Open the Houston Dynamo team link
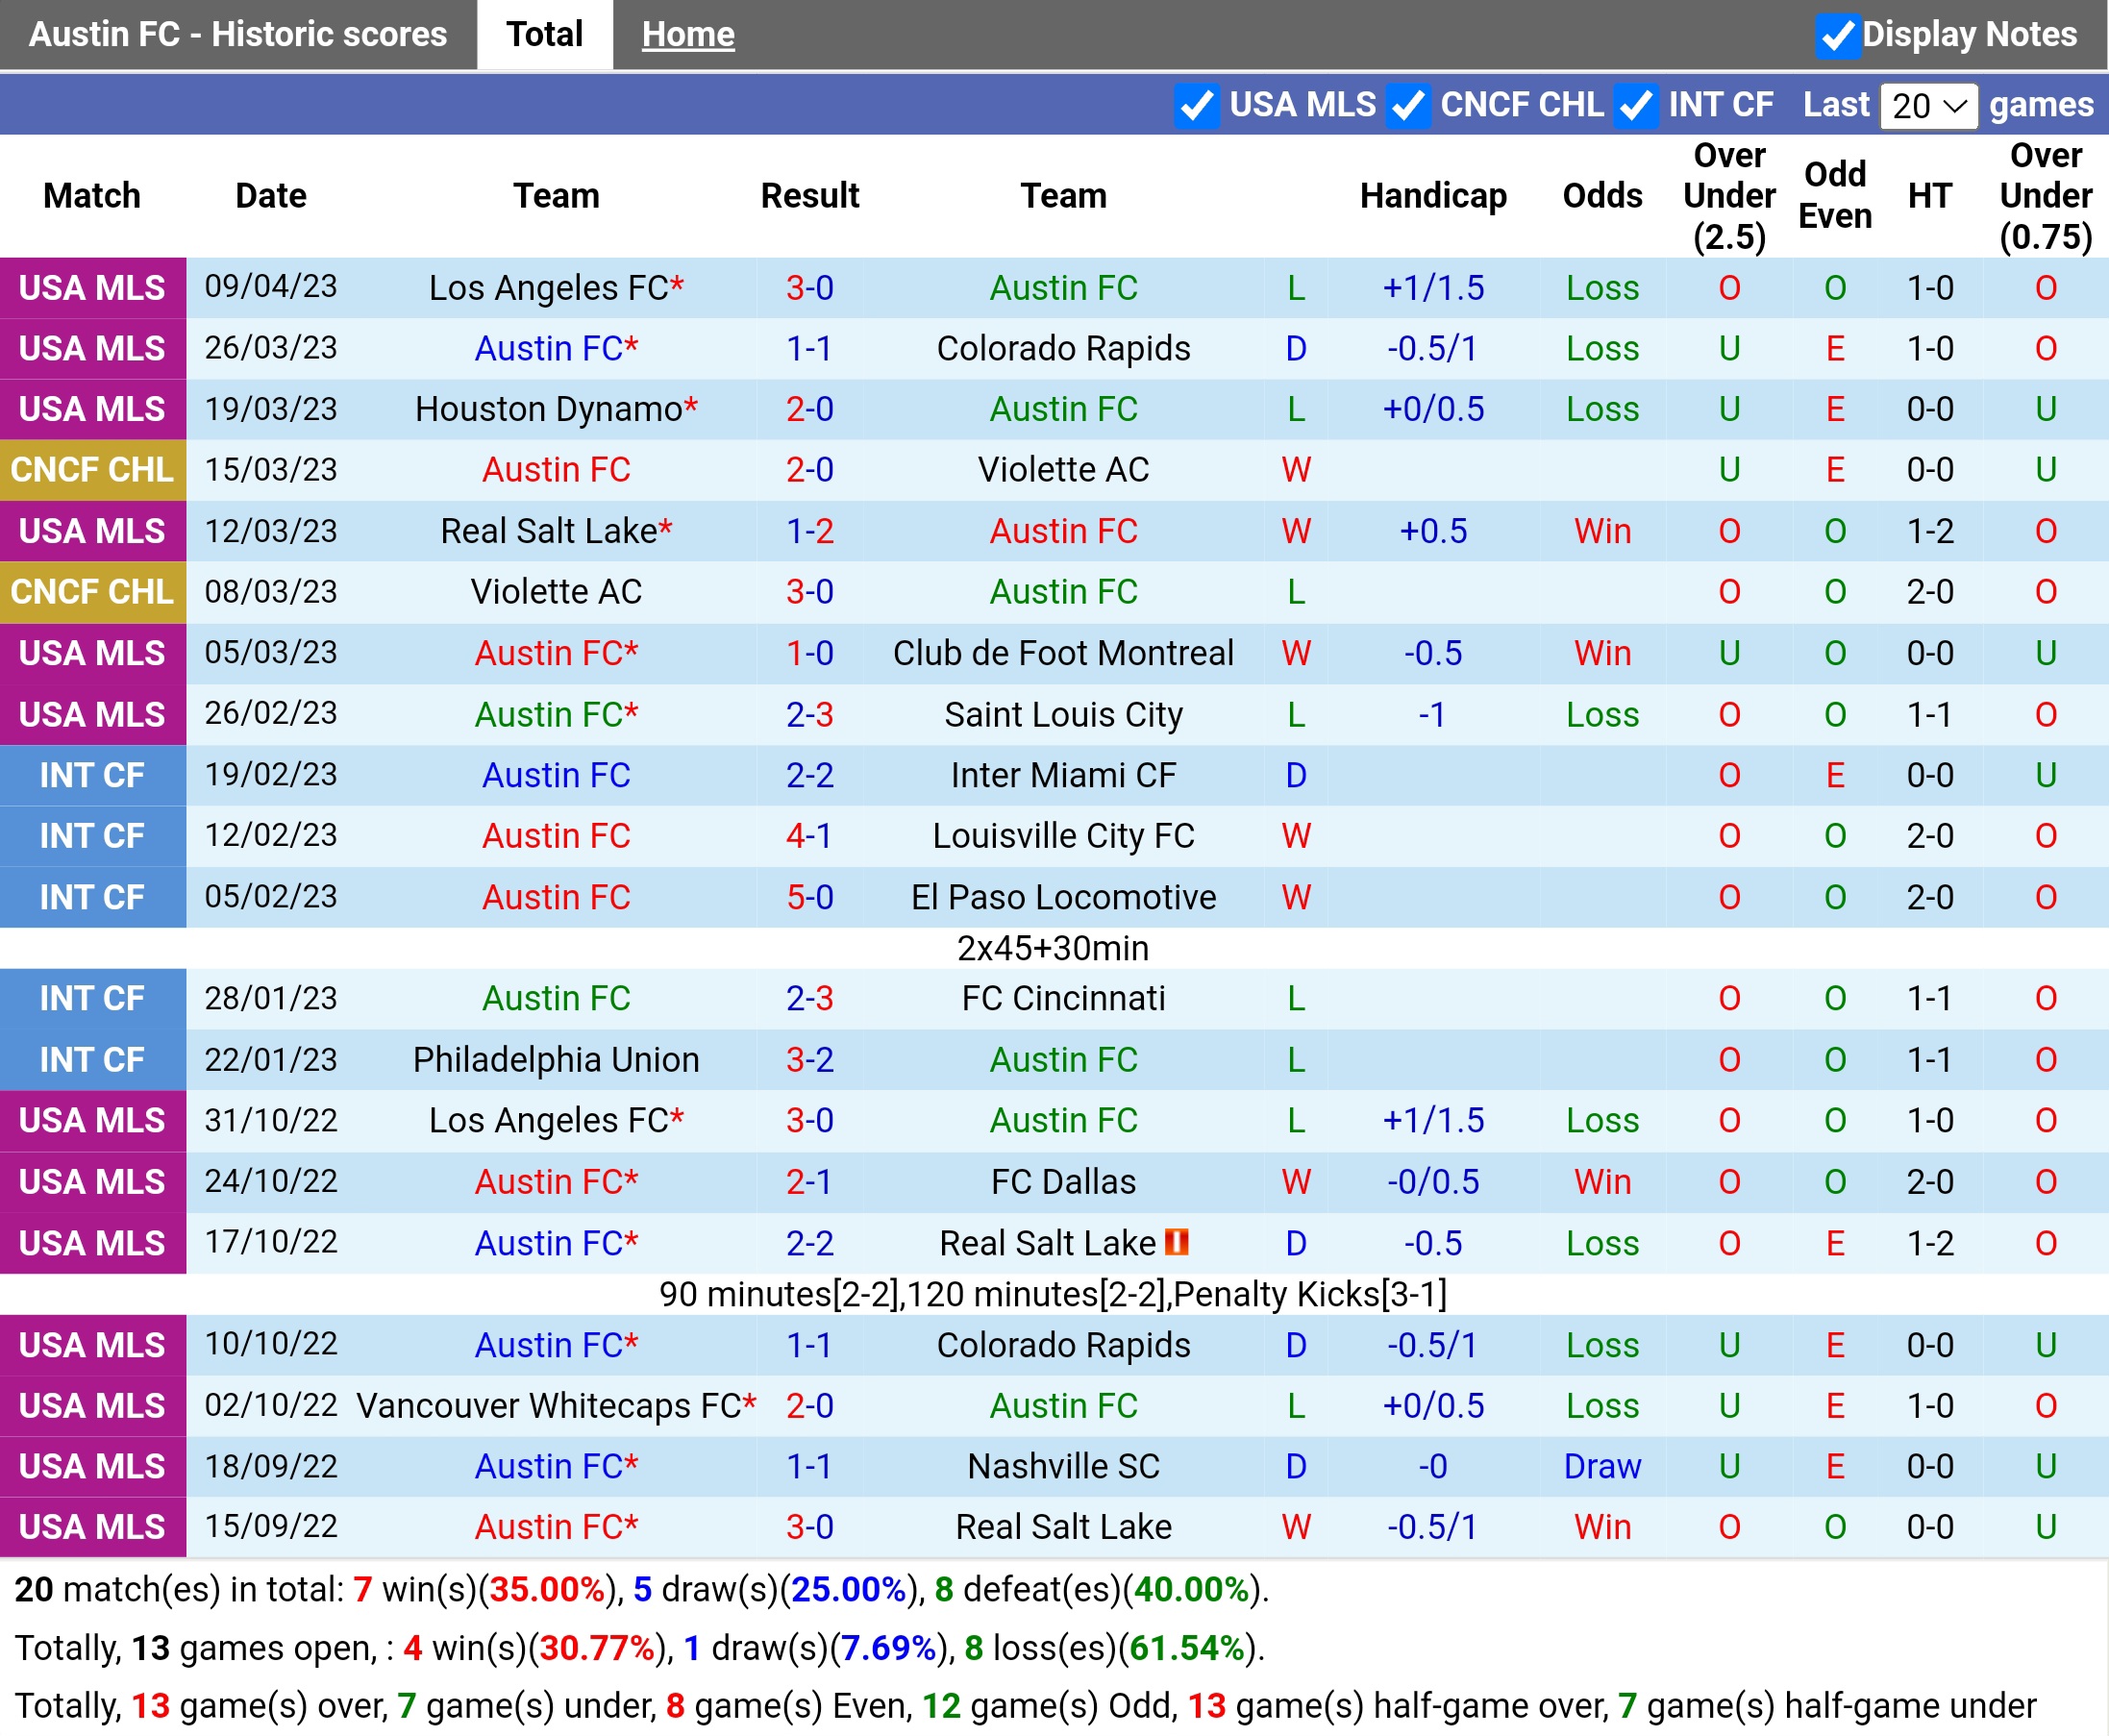The image size is (2109, 1736). 548,410
